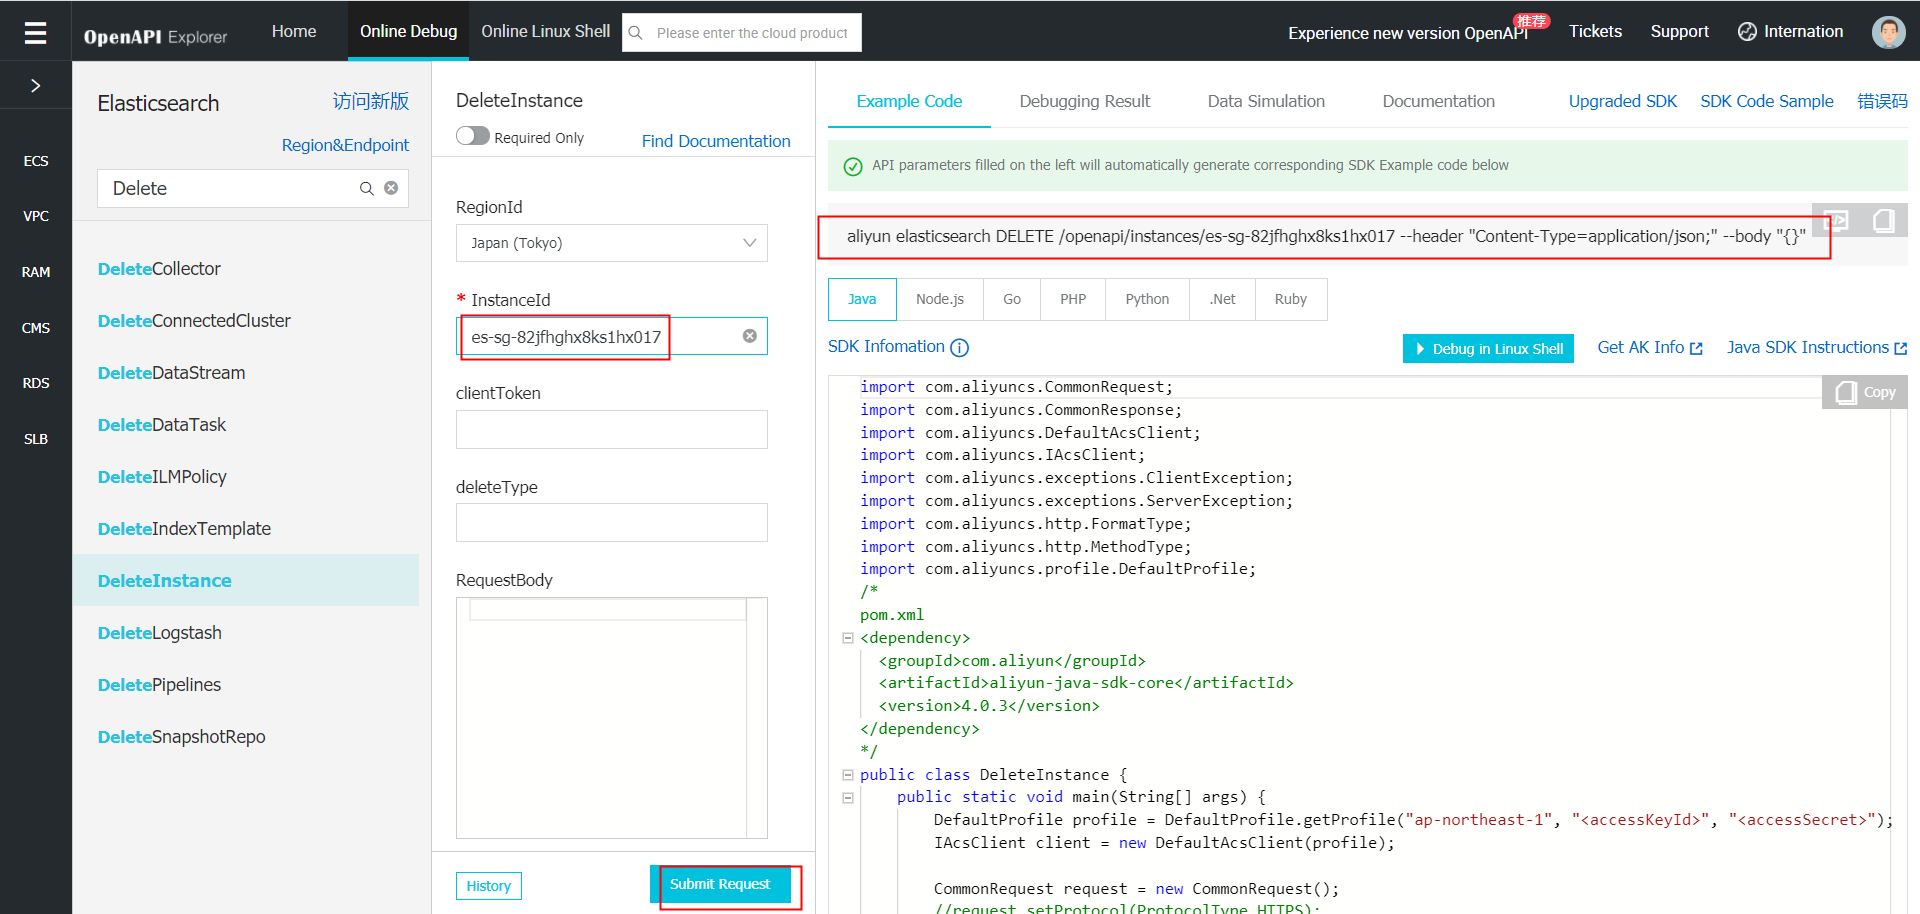
Task: Open the Online Debug menu item
Action: [x=408, y=32]
